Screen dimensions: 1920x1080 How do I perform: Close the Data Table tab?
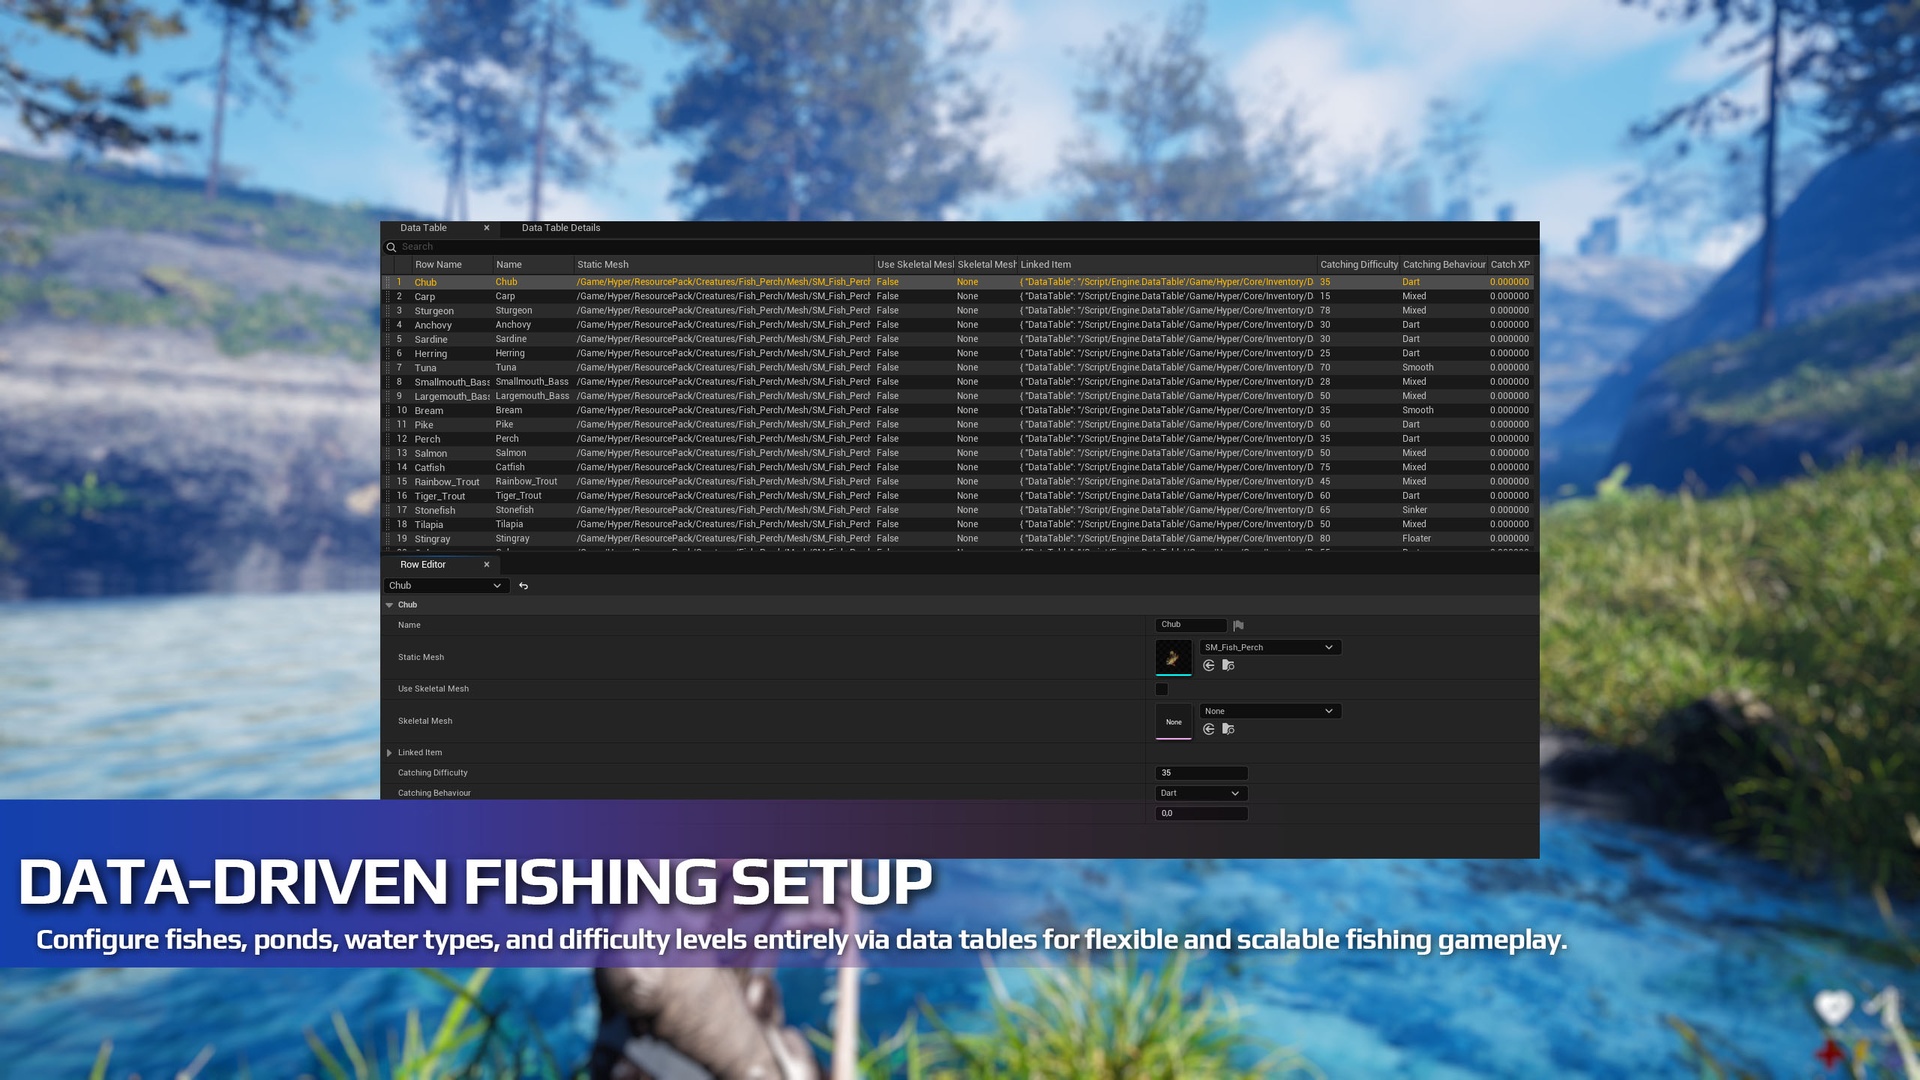(487, 228)
